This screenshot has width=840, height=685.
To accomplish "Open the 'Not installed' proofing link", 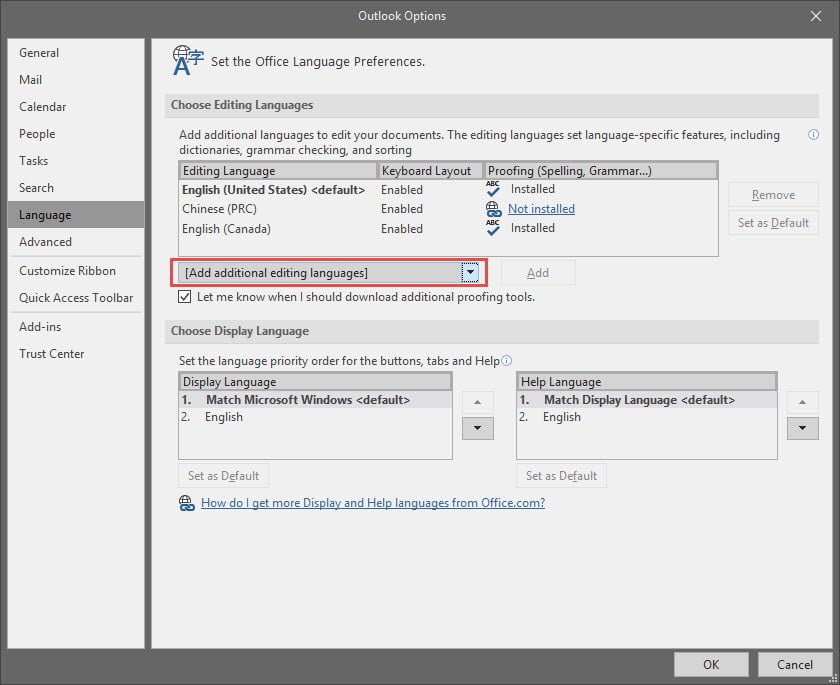I will (541, 209).
